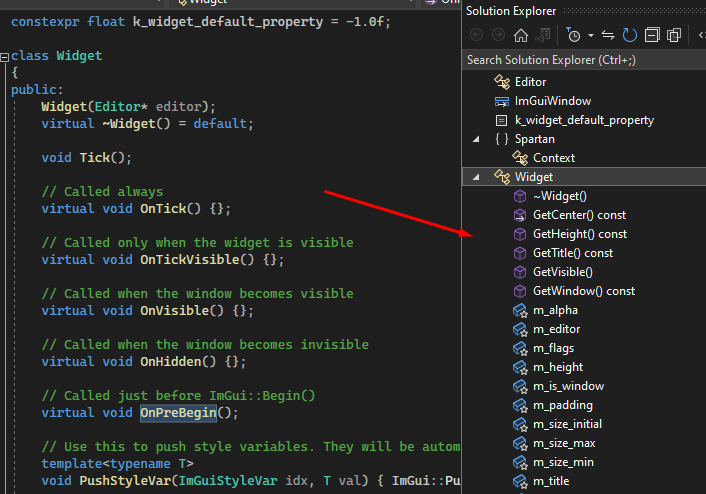Click the Home icon in Solution Explorer

coord(521,35)
